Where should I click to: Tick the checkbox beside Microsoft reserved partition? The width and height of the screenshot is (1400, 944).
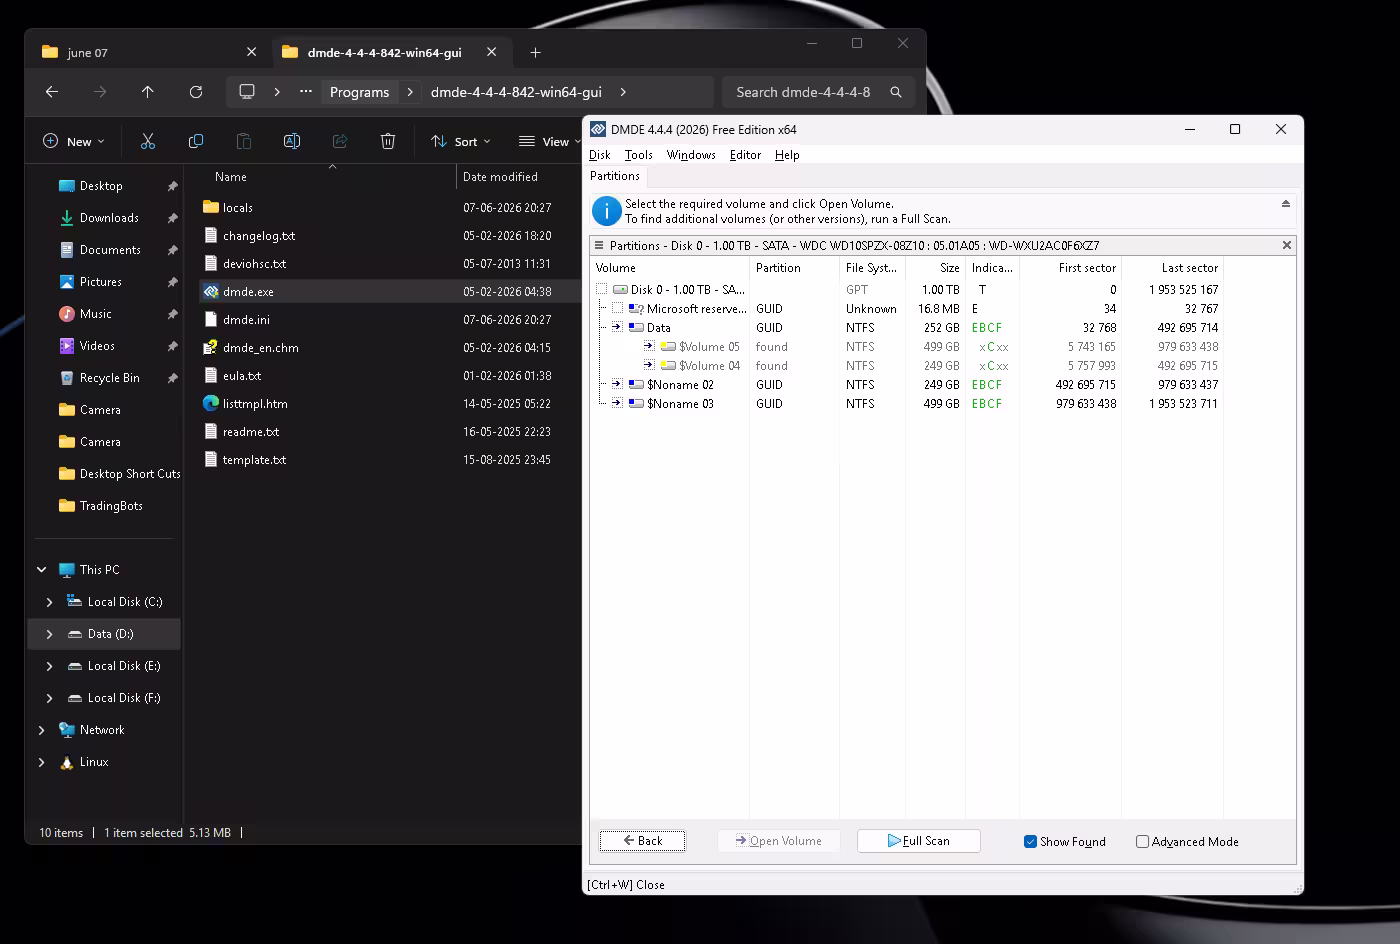pyautogui.click(x=617, y=309)
